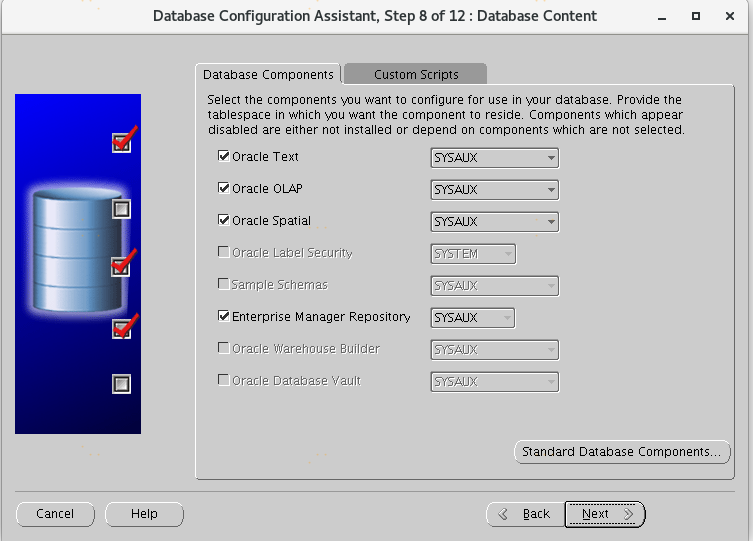Open the Help button
This screenshot has height=541, width=753.
[x=144, y=514]
